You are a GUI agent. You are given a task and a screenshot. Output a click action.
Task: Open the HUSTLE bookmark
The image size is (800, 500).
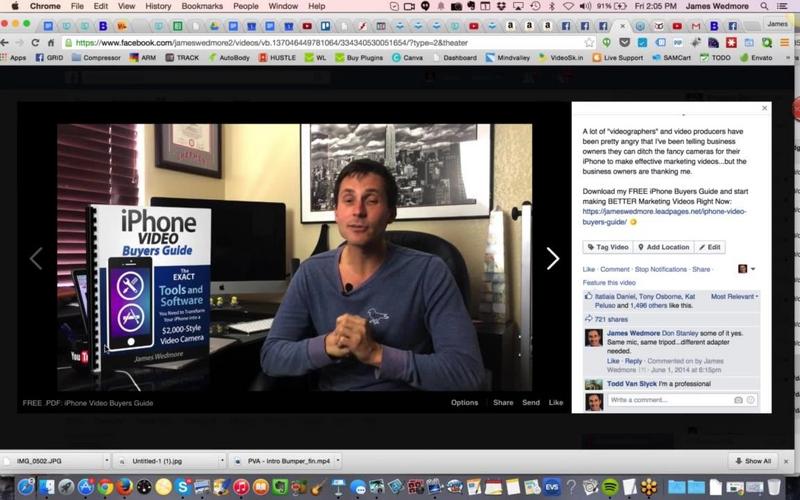pos(277,58)
